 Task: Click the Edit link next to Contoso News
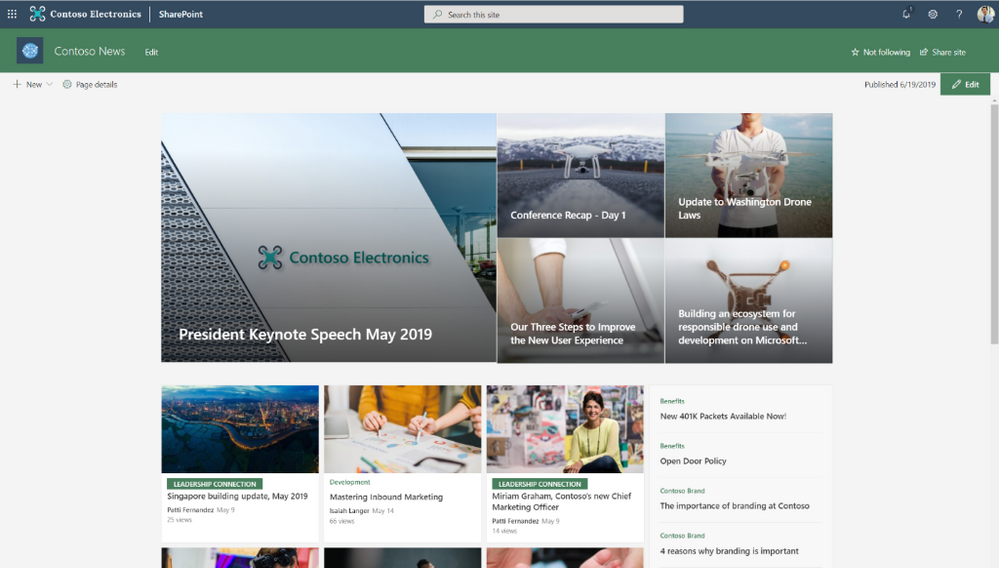[x=151, y=52]
